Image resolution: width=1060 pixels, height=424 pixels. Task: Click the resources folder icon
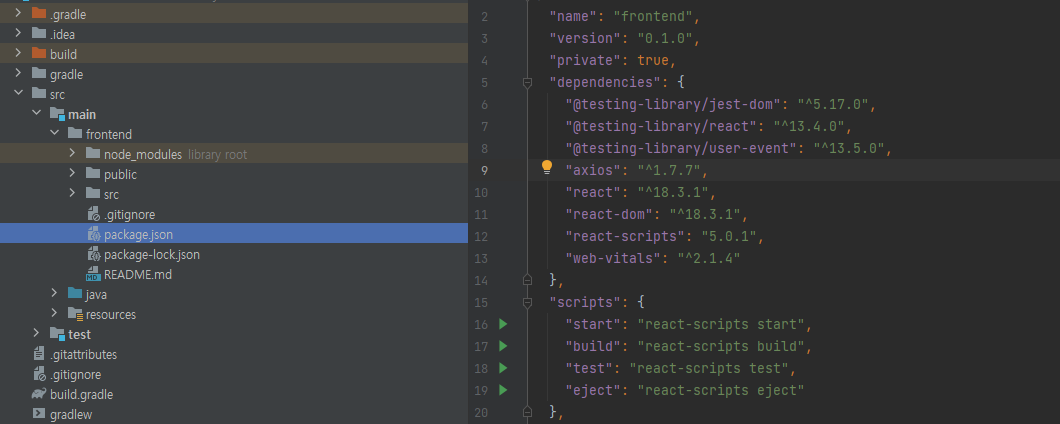click(x=75, y=314)
